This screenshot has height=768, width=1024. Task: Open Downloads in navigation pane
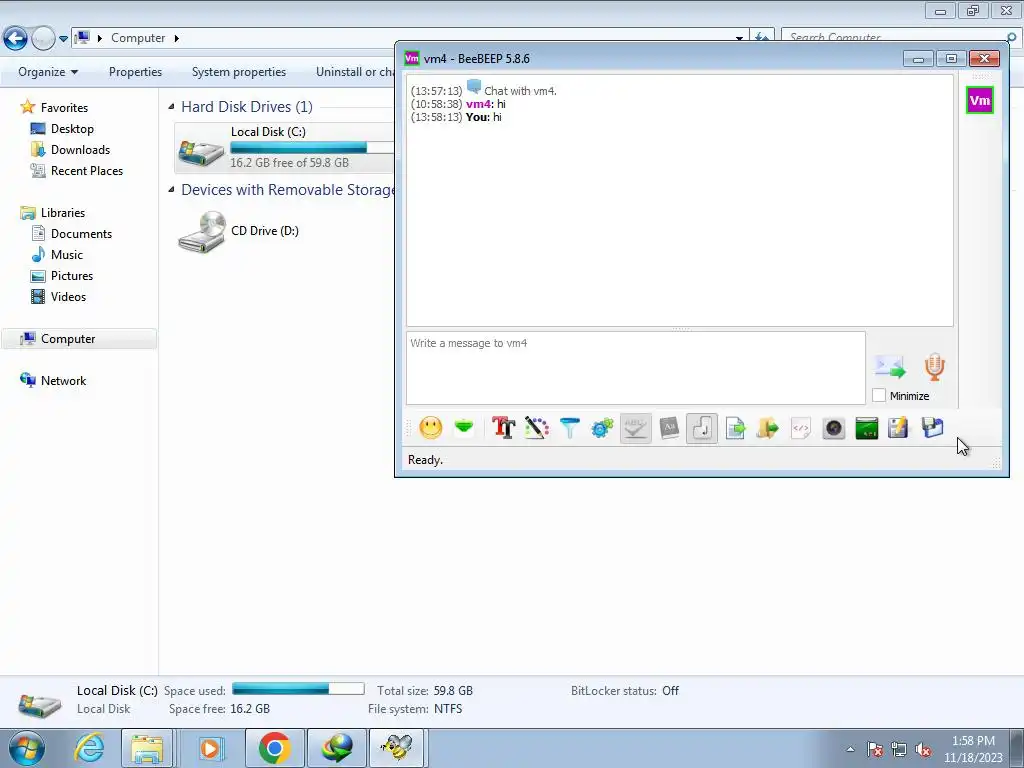tap(80, 150)
